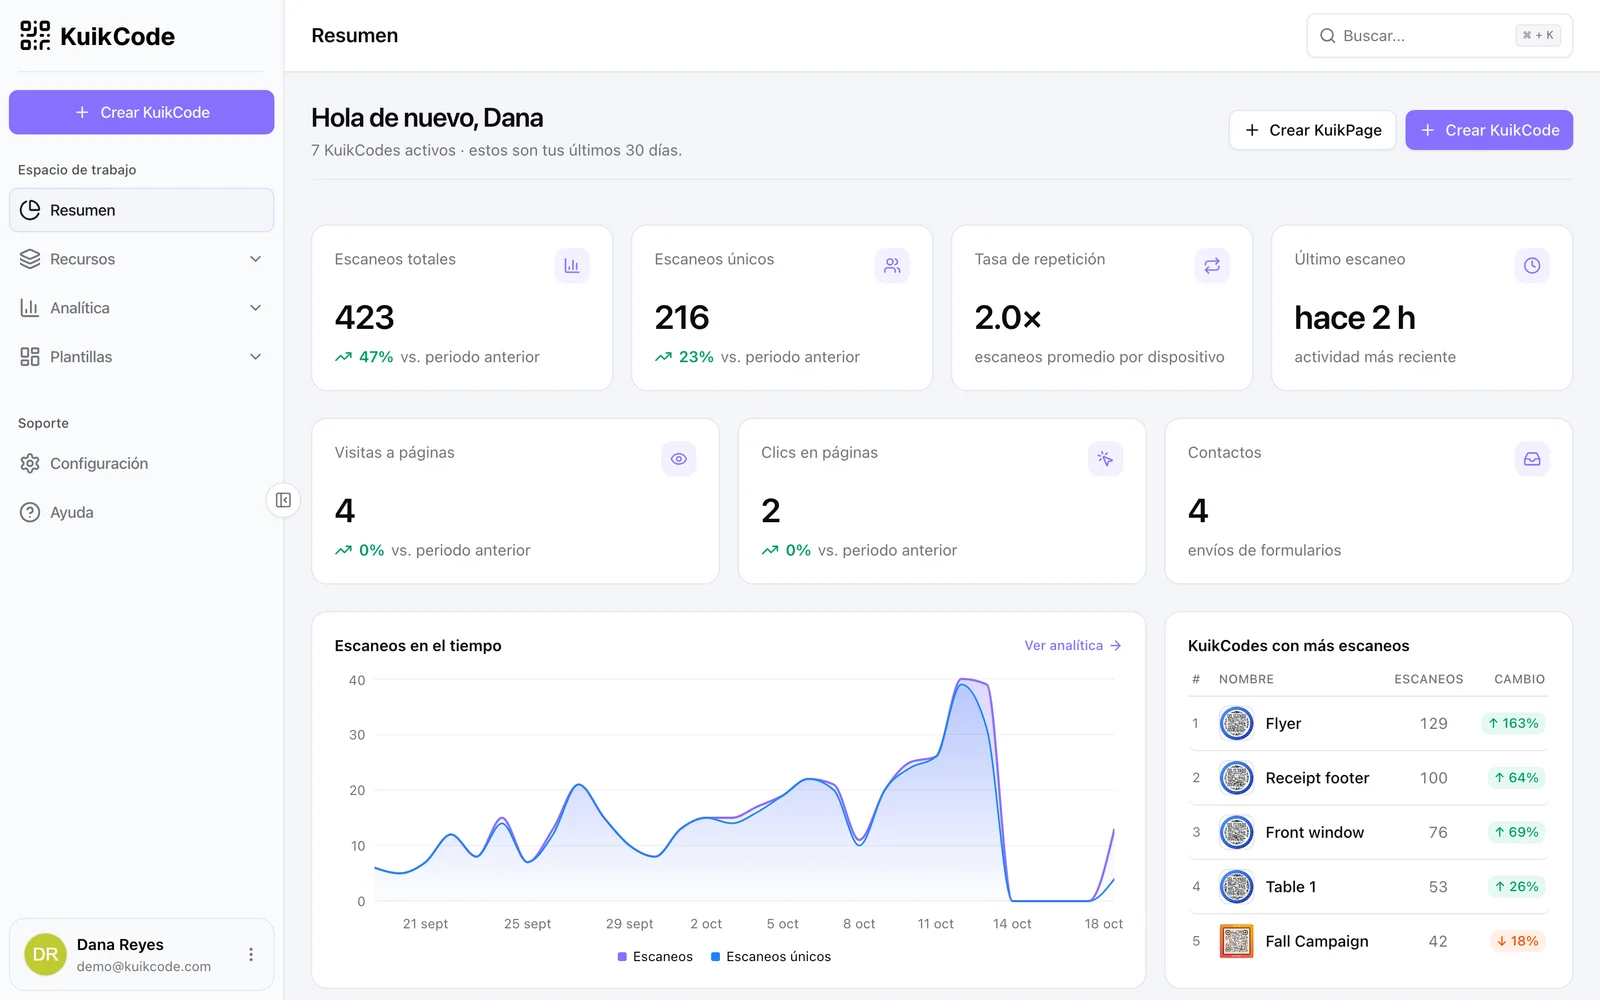Open the Ayuda help page
This screenshot has height=1000, width=1600.
pyautogui.click(x=142, y=512)
